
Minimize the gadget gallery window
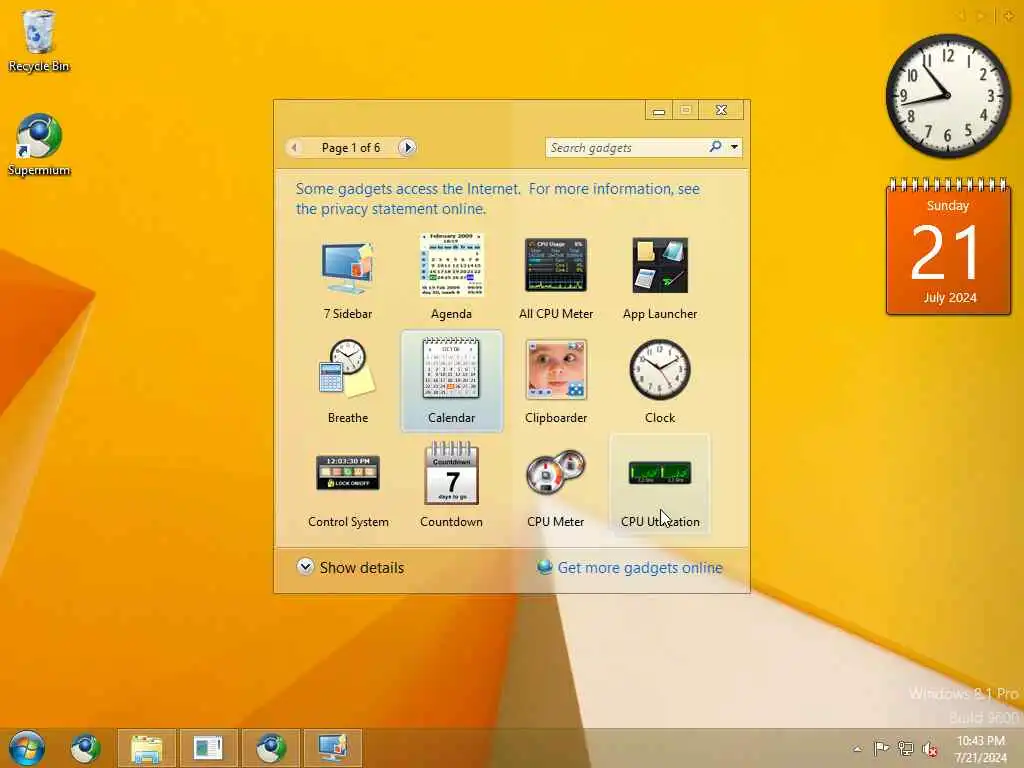point(659,110)
